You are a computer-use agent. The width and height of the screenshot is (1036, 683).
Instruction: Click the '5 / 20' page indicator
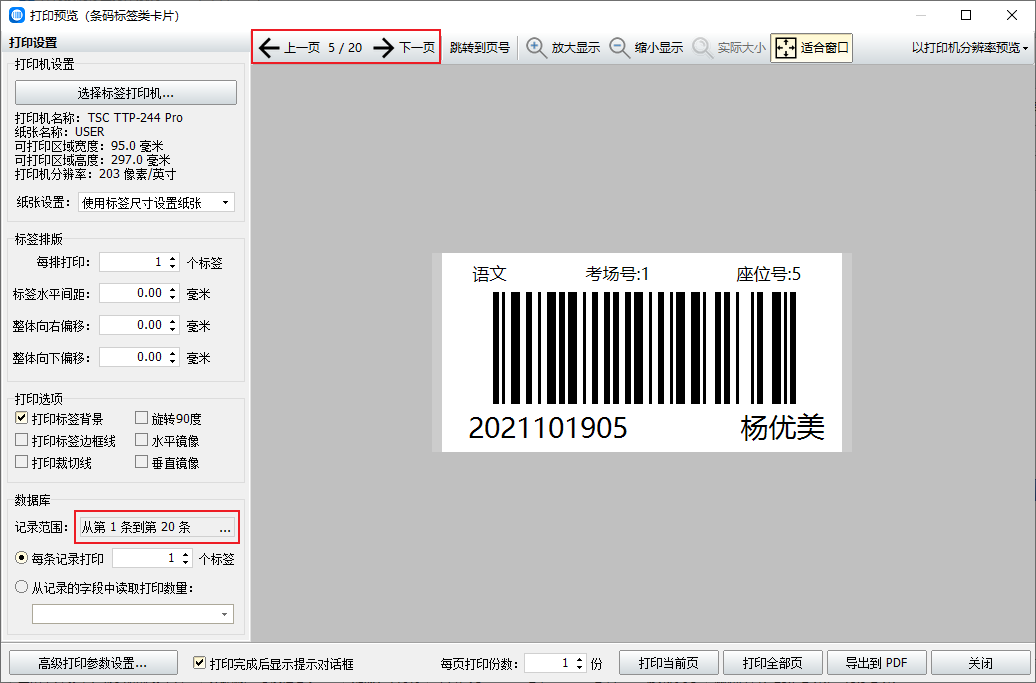pos(345,48)
